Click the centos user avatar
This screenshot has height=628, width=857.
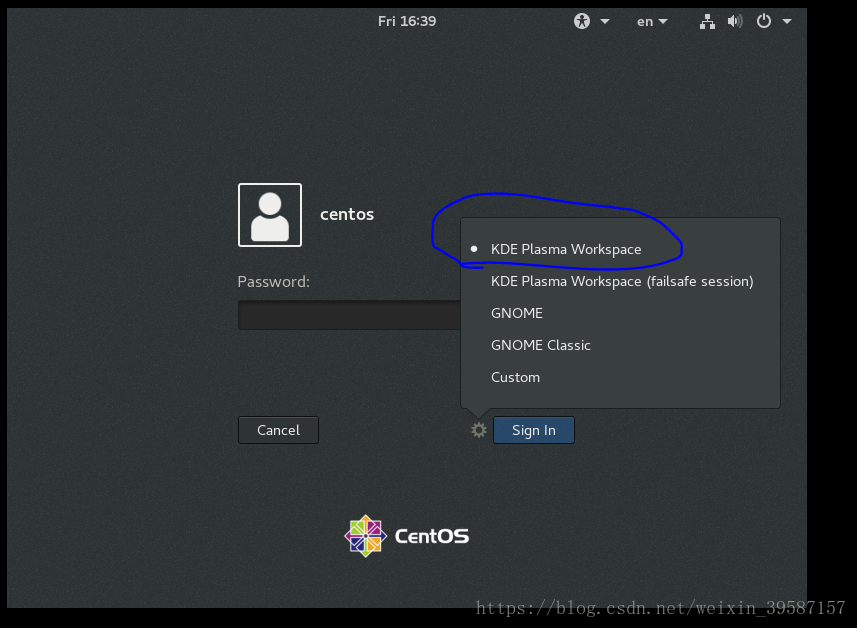[x=269, y=215]
